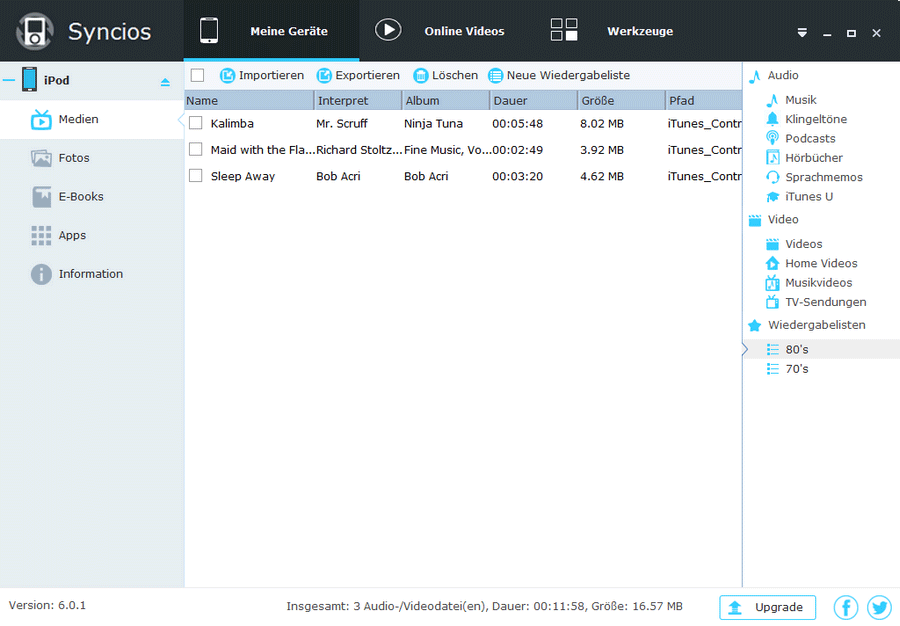
Task: Open the Twitter page icon
Action: pyautogui.click(x=879, y=607)
